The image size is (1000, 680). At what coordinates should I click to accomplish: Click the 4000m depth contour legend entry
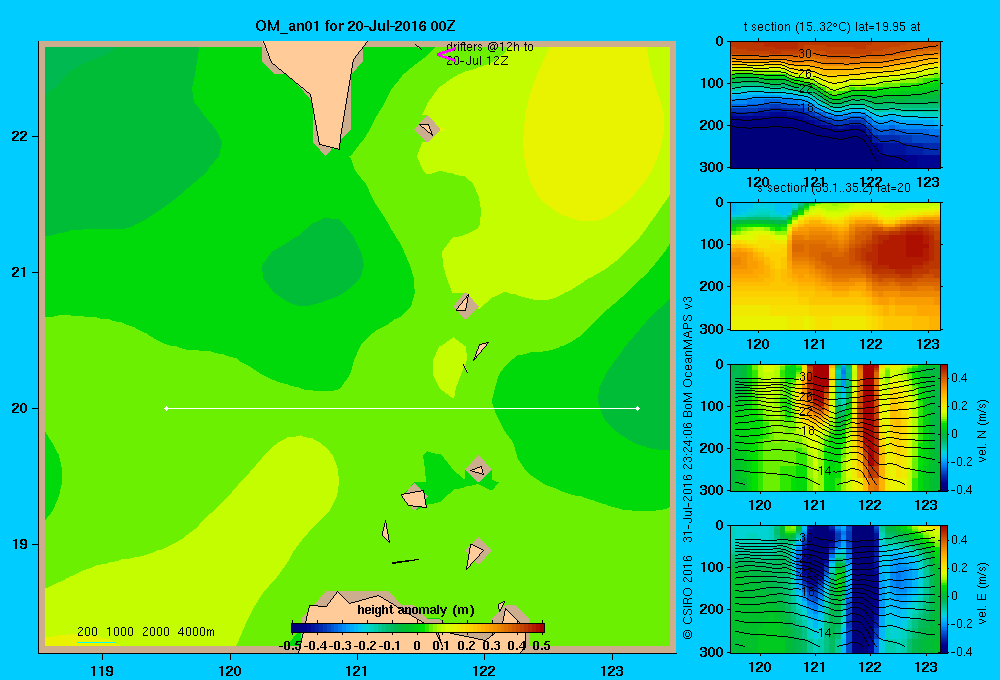click(196, 632)
